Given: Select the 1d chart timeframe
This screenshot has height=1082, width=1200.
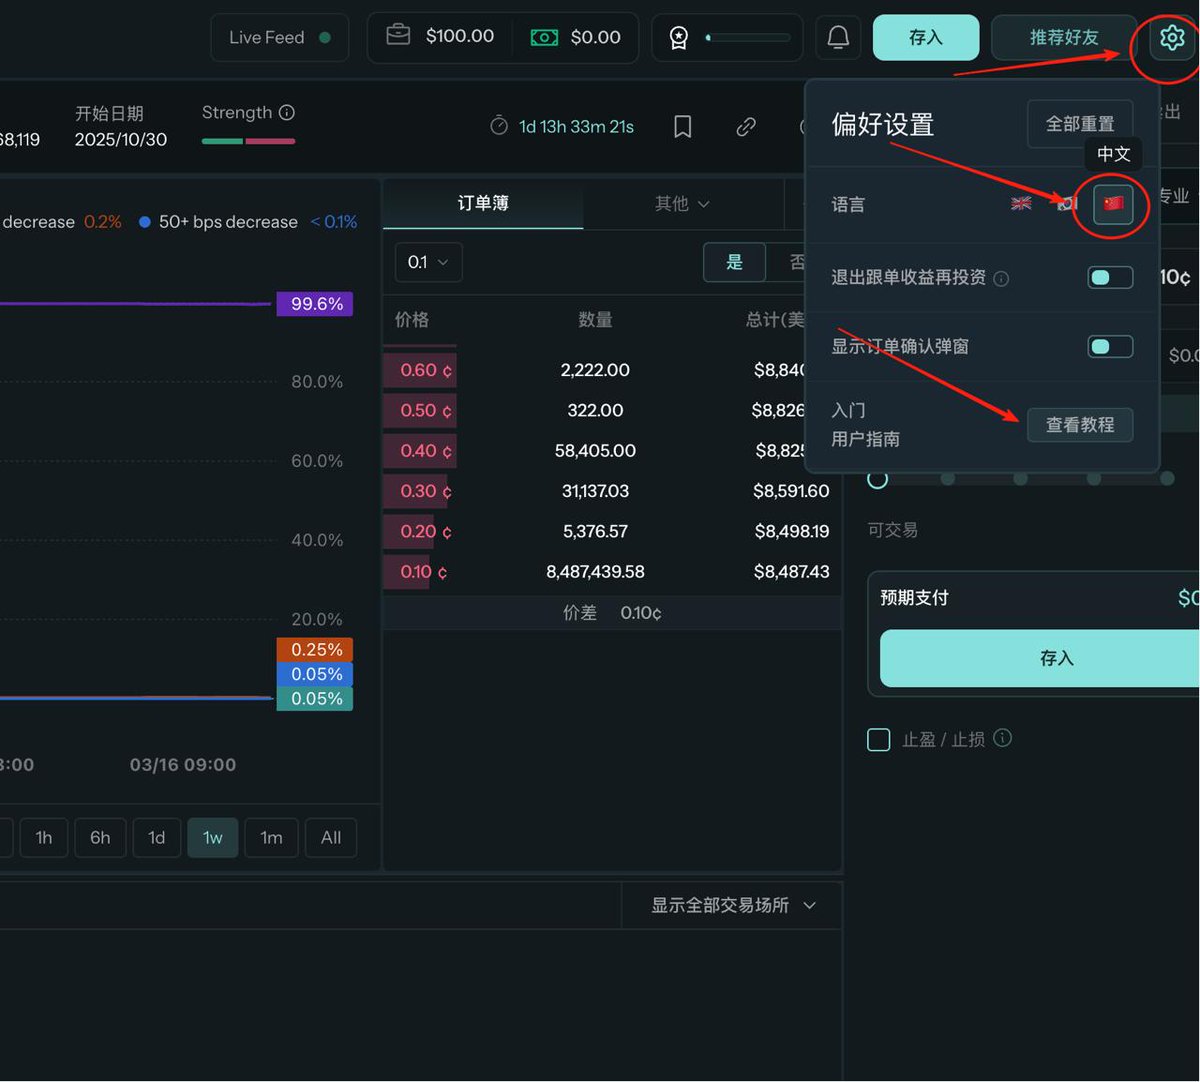Looking at the screenshot, I should coord(157,838).
